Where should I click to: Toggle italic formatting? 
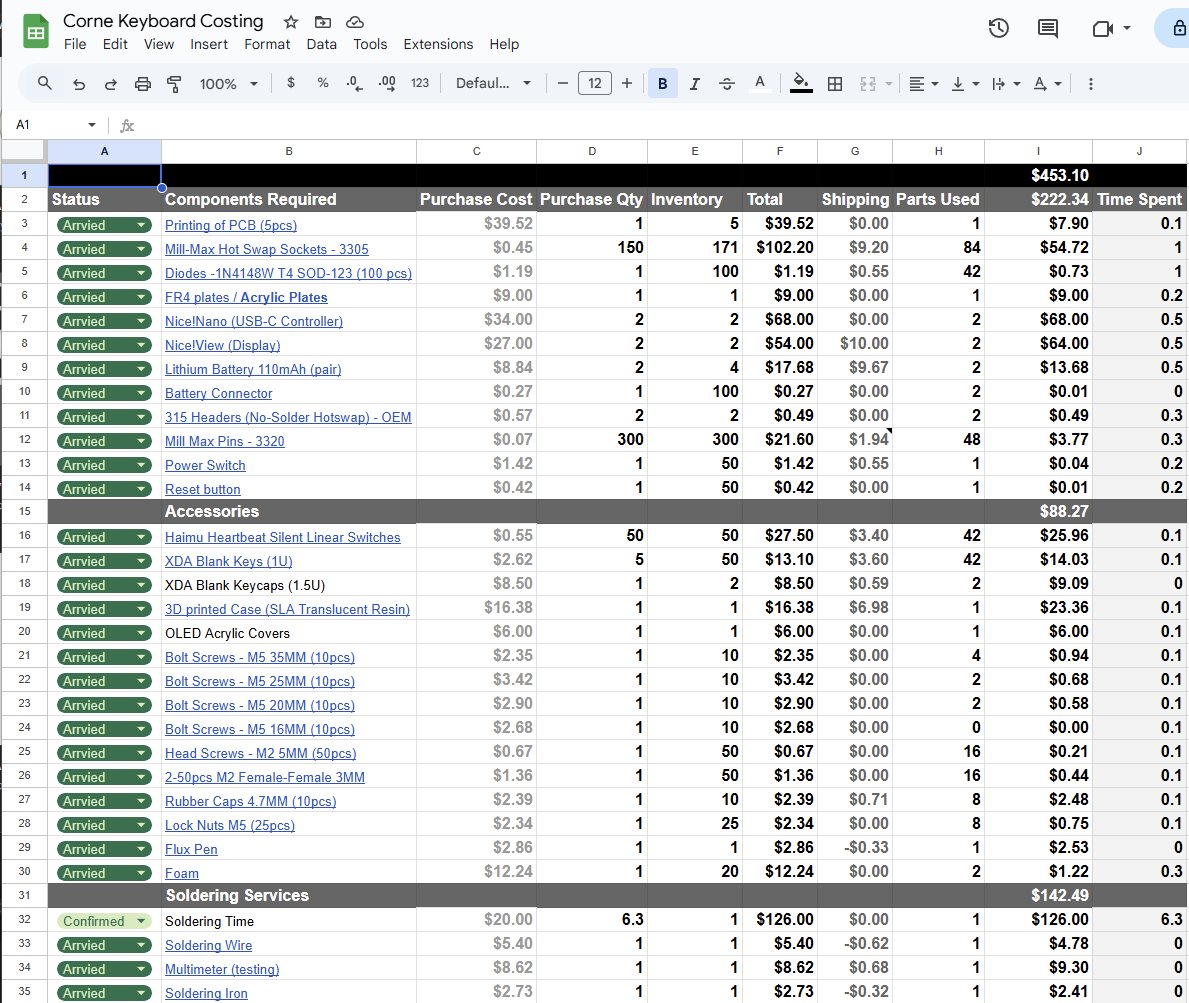click(694, 84)
